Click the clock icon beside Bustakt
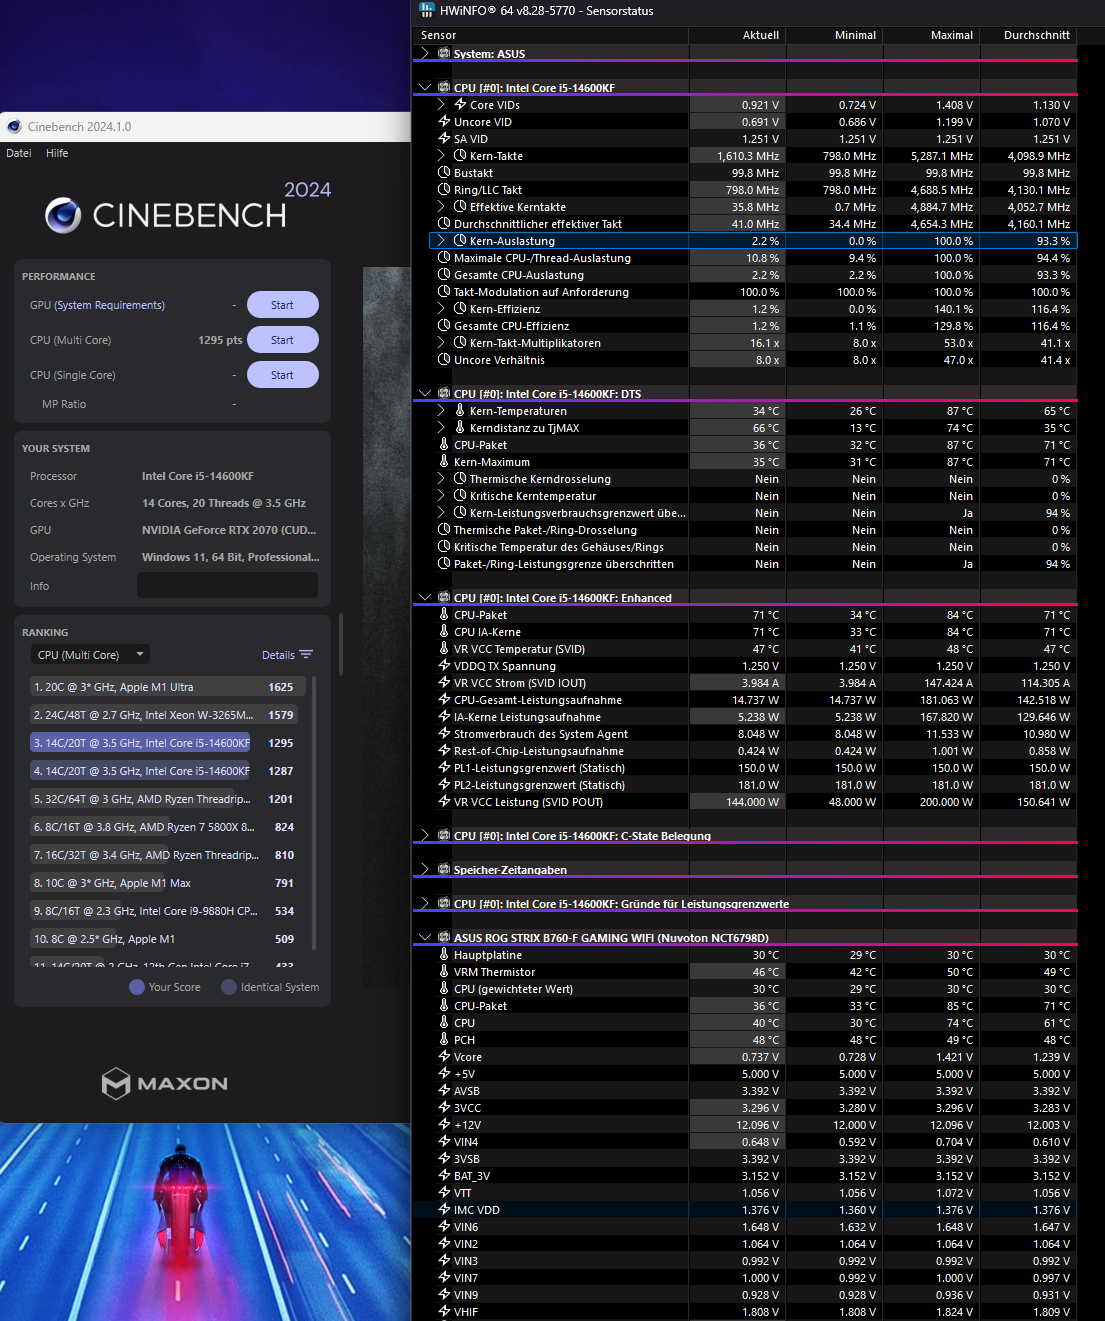Image resolution: width=1105 pixels, height=1321 pixels. (444, 173)
